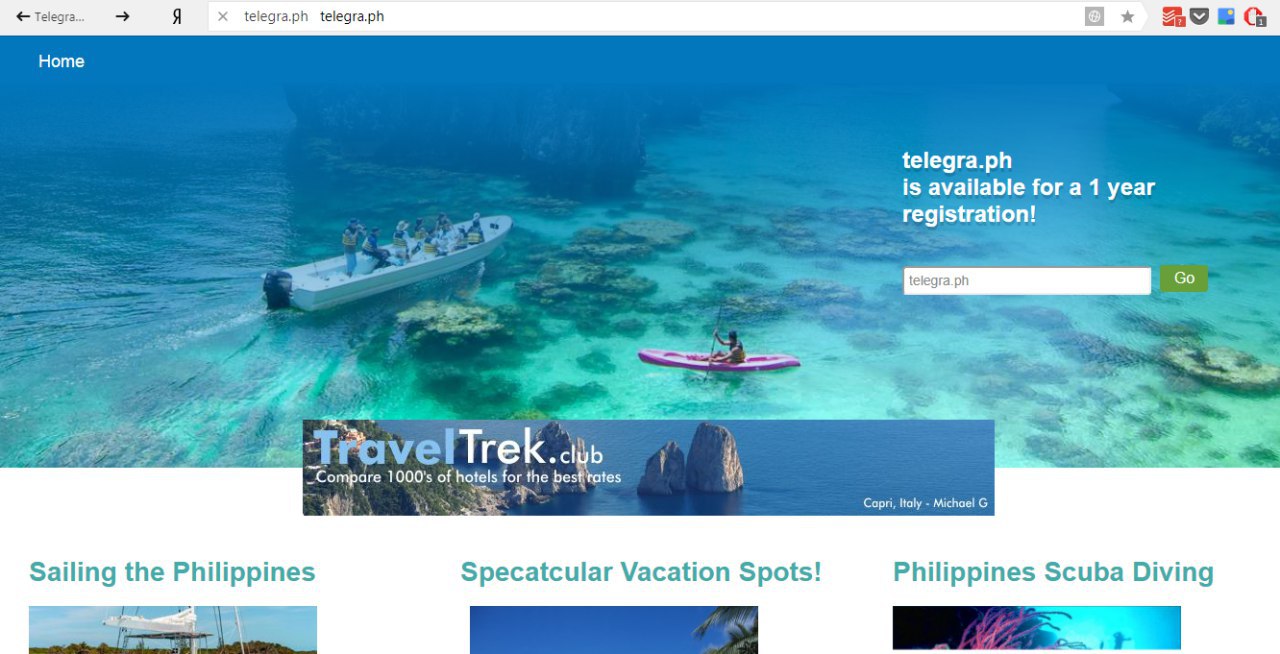This screenshot has height=654, width=1280.
Task: Click the scuba diving coral thumbnail
Action: click(x=1037, y=630)
